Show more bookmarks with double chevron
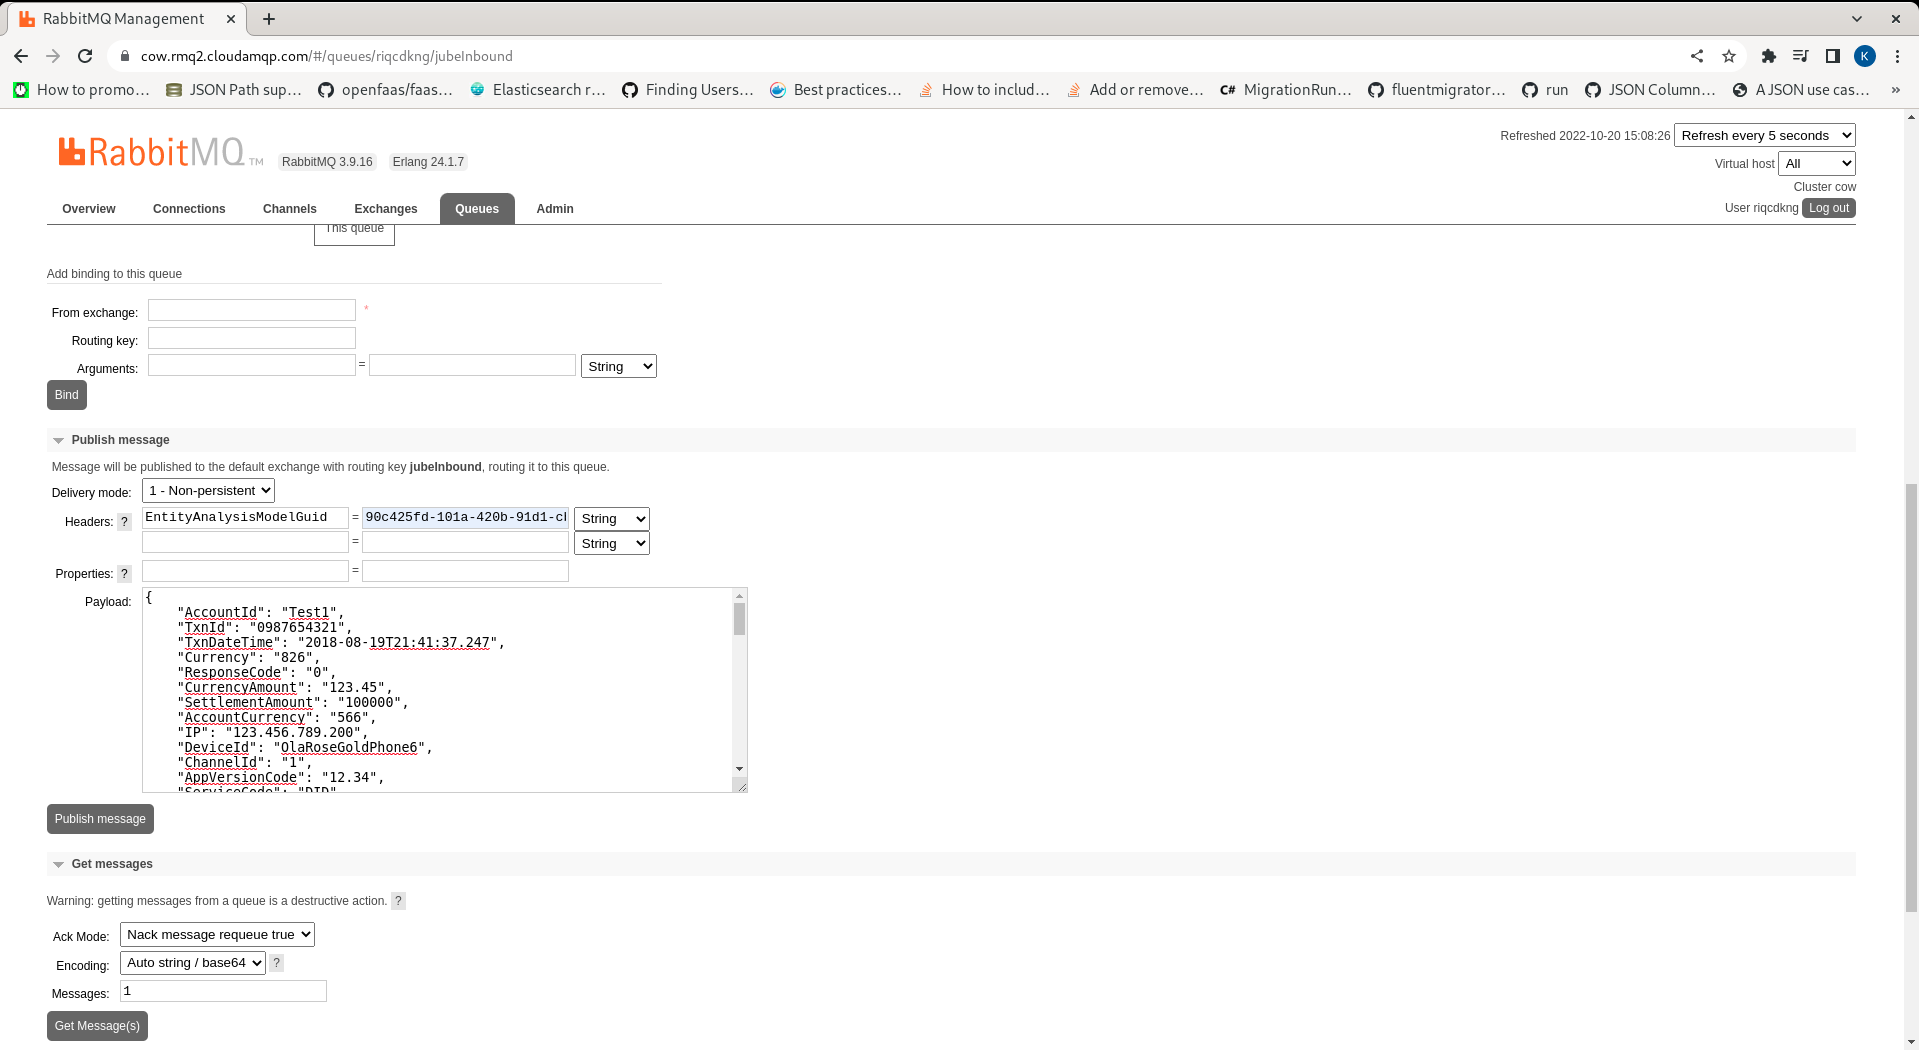Image resolution: width=1919 pixels, height=1050 pixels. pos(1895,90)
